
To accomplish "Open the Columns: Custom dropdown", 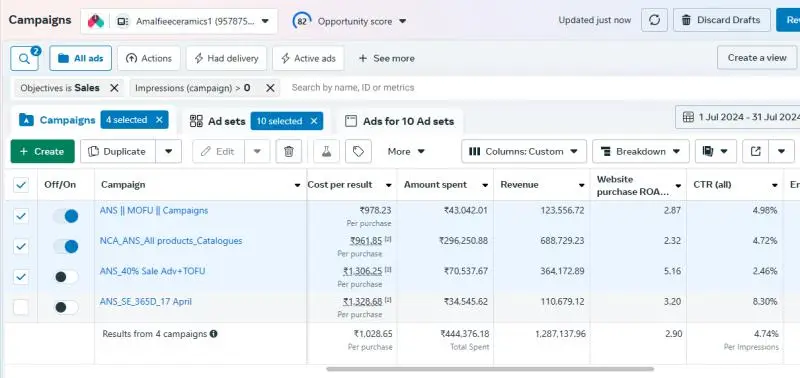I will [x=524, y=152].
